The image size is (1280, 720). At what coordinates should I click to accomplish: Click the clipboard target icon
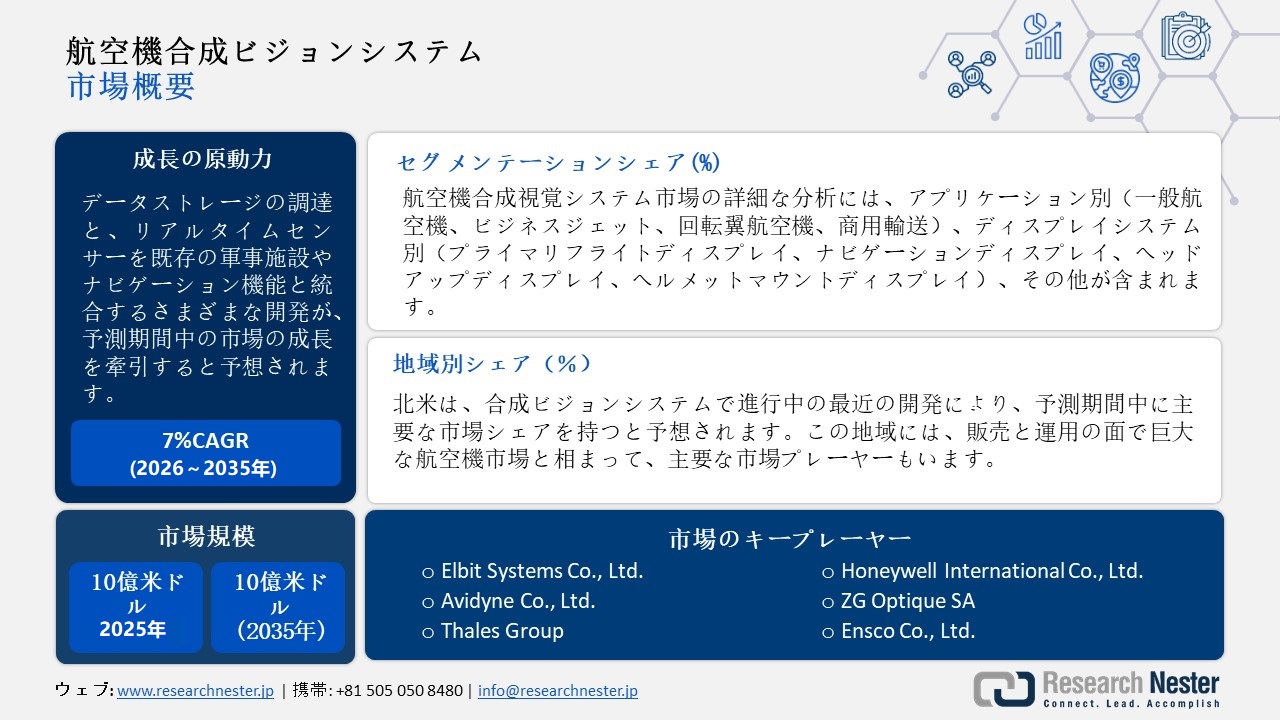pos(1185,35)
